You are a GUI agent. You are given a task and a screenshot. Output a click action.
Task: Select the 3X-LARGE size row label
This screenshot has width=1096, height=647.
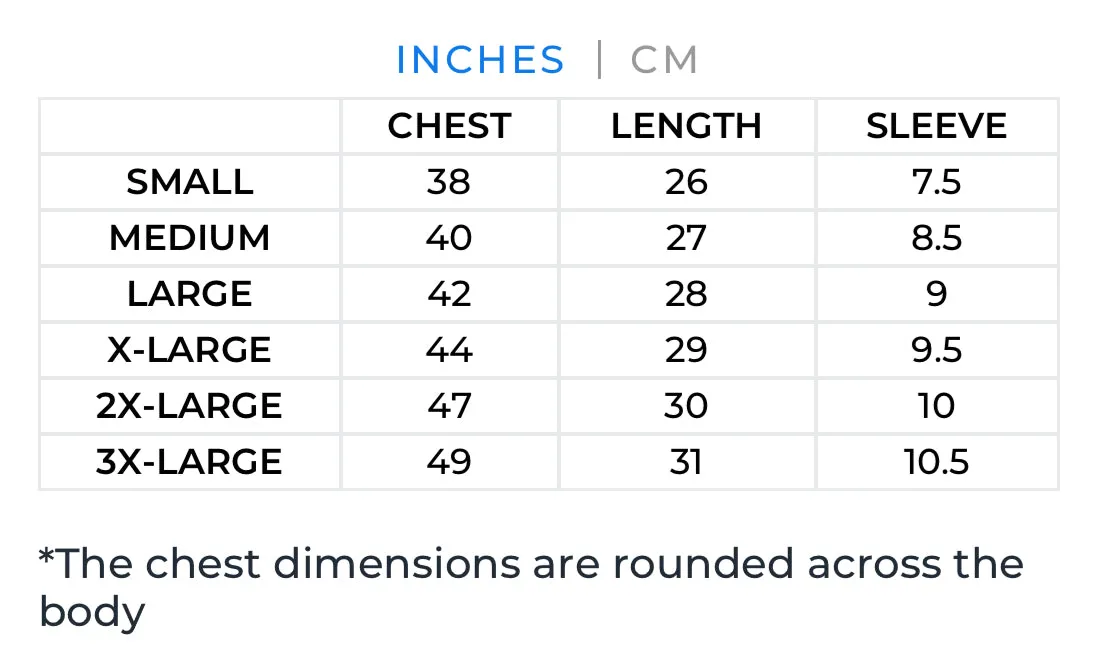(x=189, y=462)
